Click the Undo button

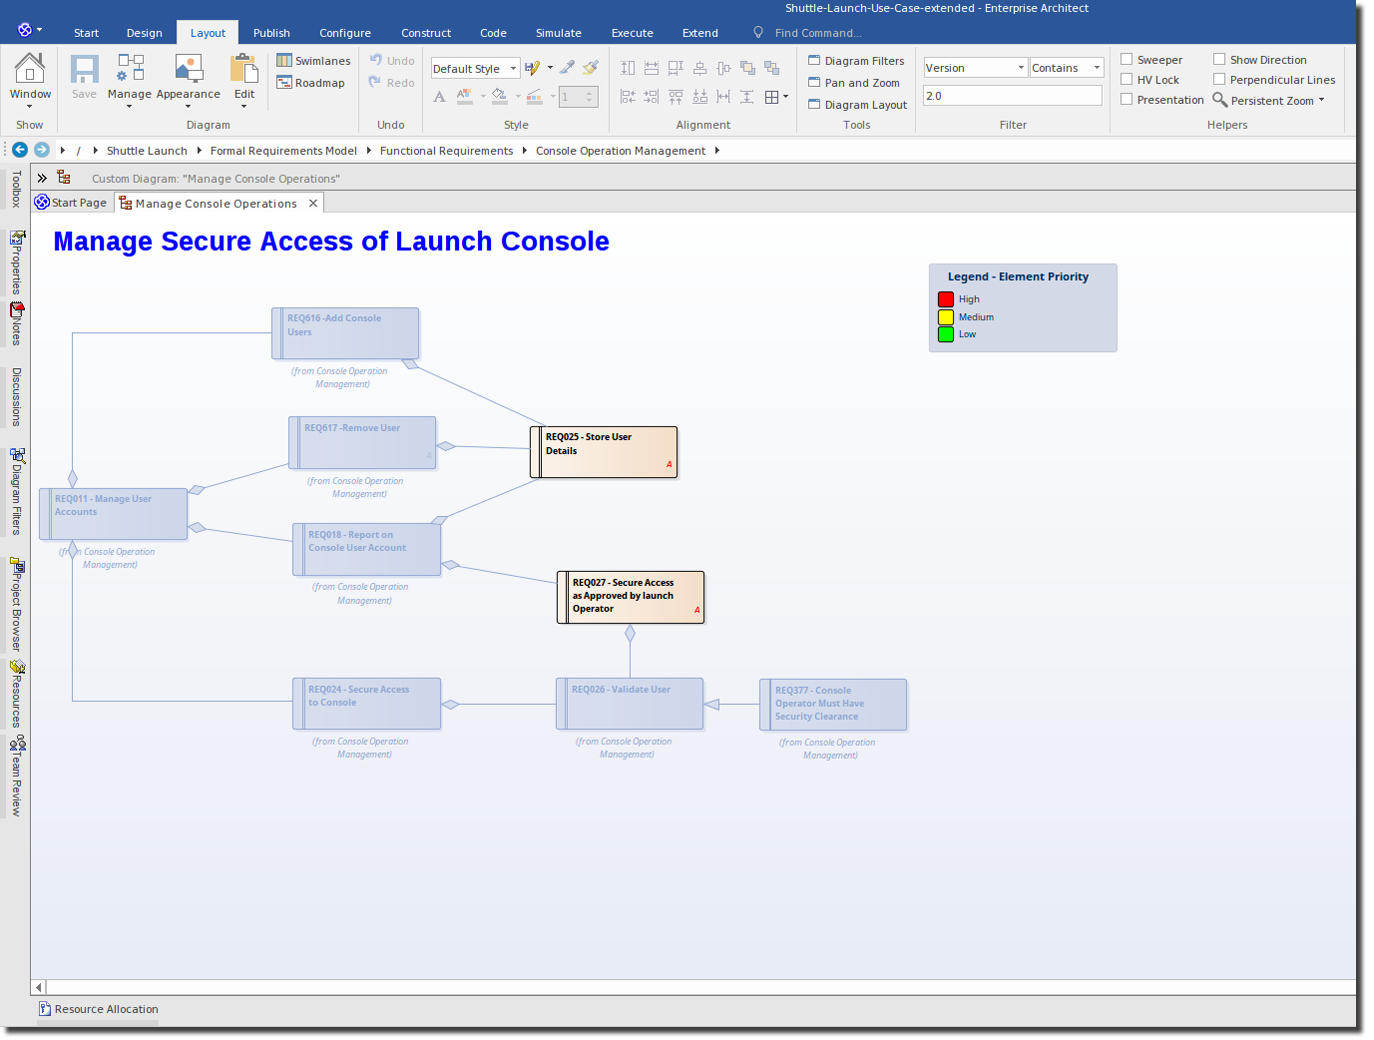click(391, 60)
